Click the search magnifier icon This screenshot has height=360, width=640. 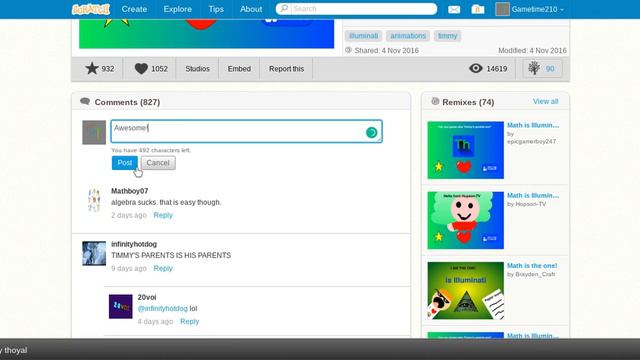click(284, 9)
